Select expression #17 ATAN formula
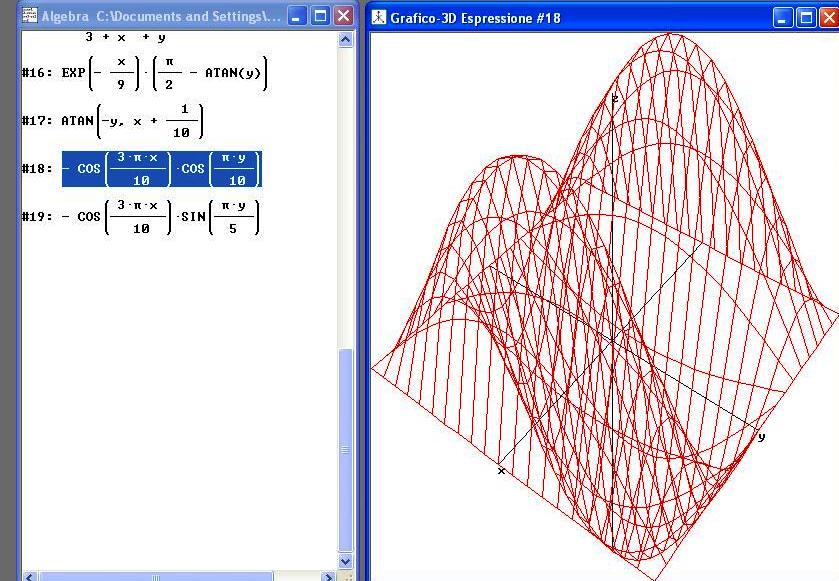Image resolution: width=839 pixels, height=581 pixels. [x=132, y=121]
